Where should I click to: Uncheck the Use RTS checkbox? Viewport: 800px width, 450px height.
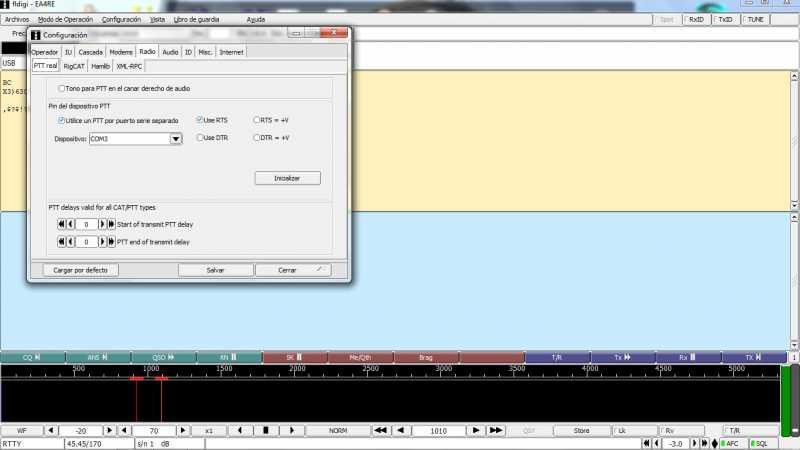coord(200,120)
